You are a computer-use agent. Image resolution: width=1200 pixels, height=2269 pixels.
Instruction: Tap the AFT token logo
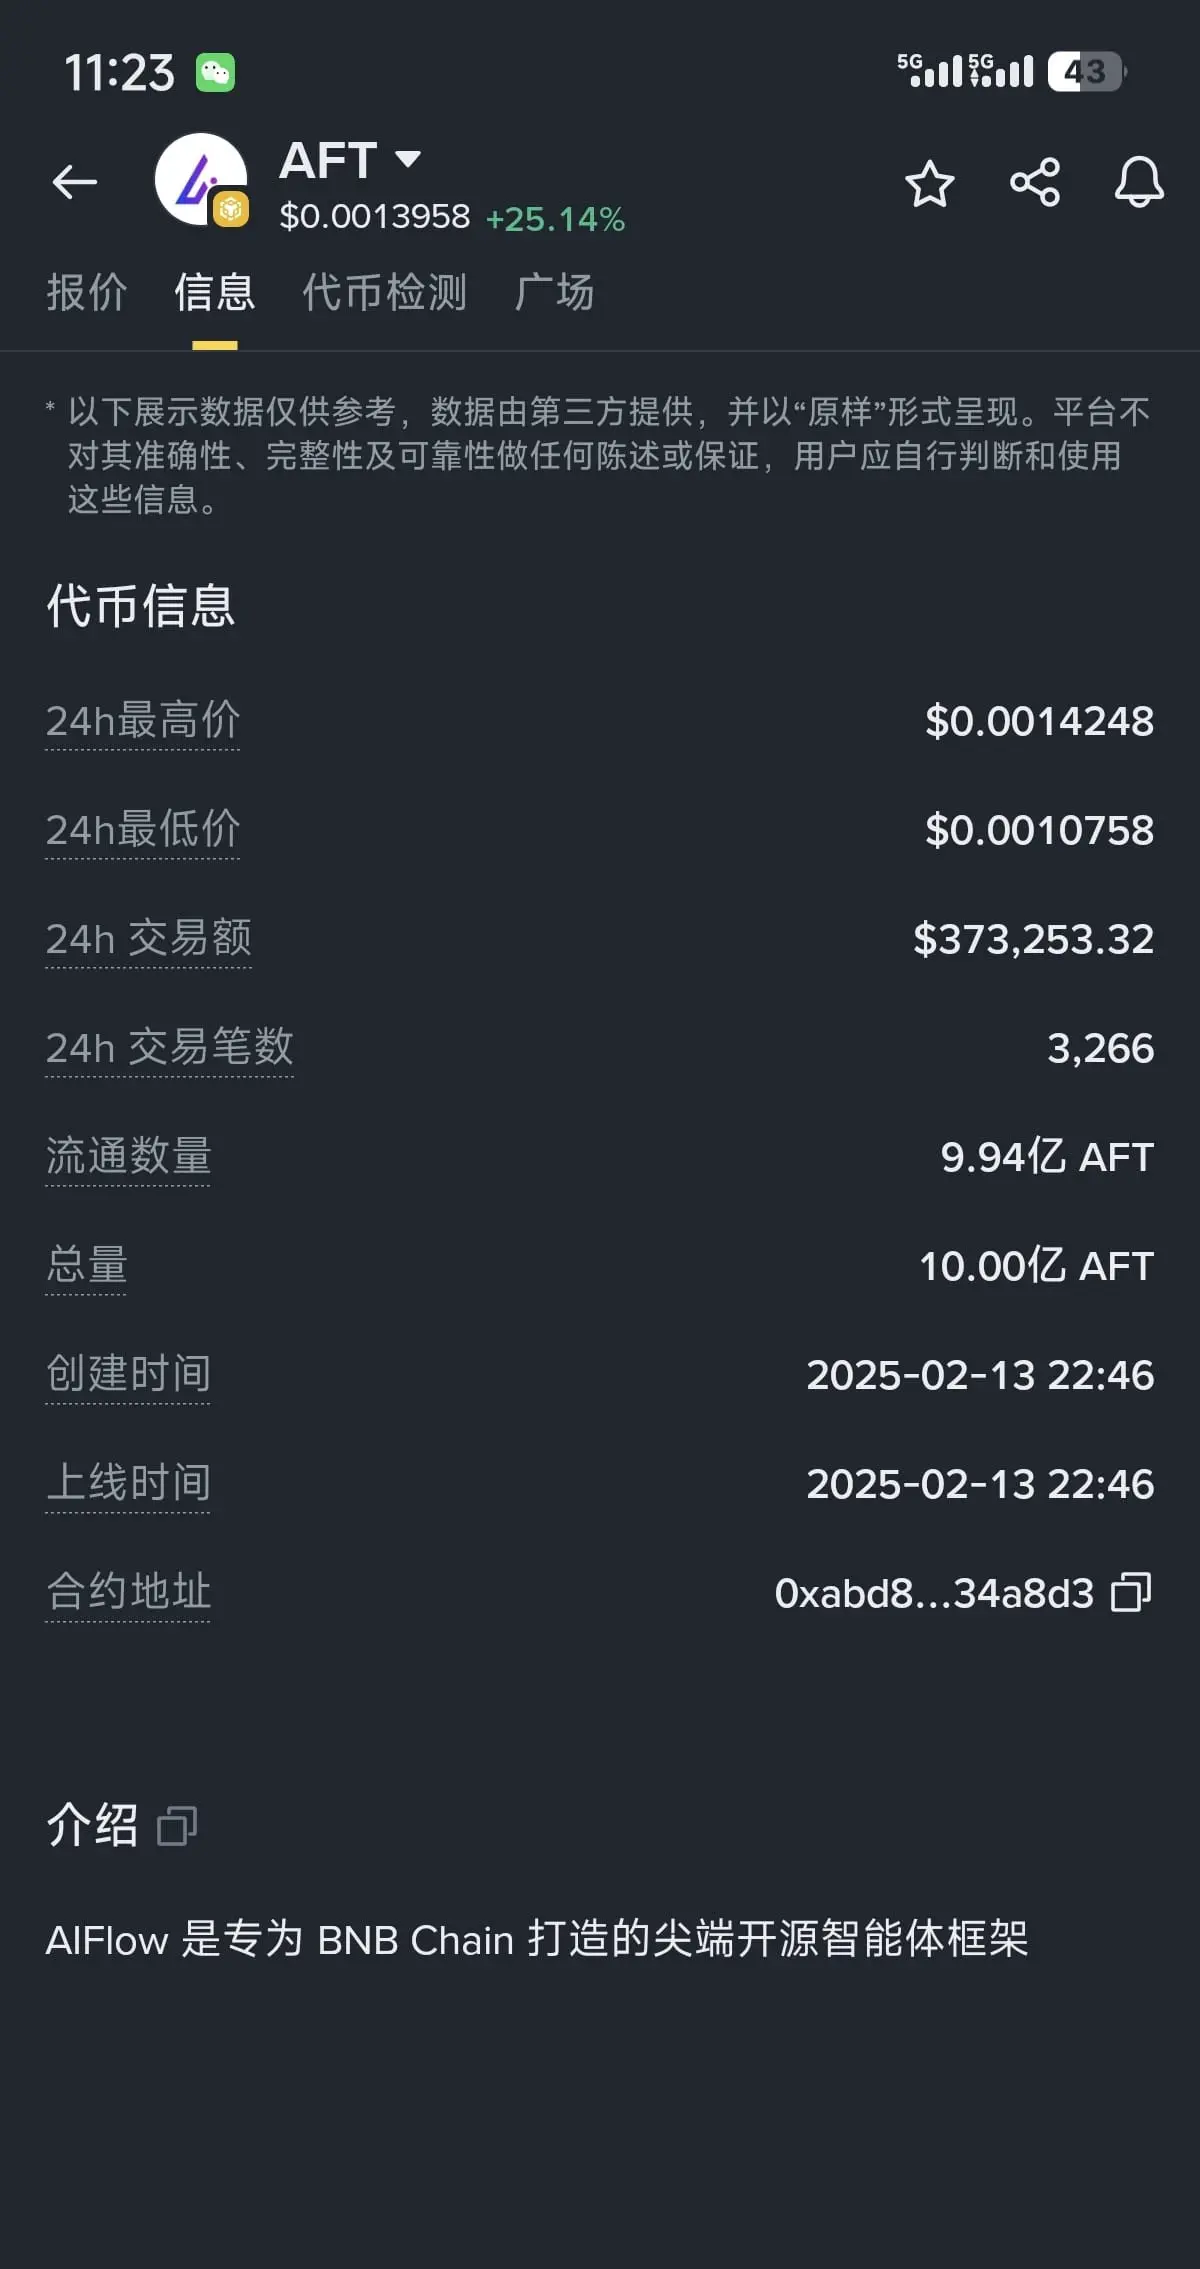[x=202, y=180]
